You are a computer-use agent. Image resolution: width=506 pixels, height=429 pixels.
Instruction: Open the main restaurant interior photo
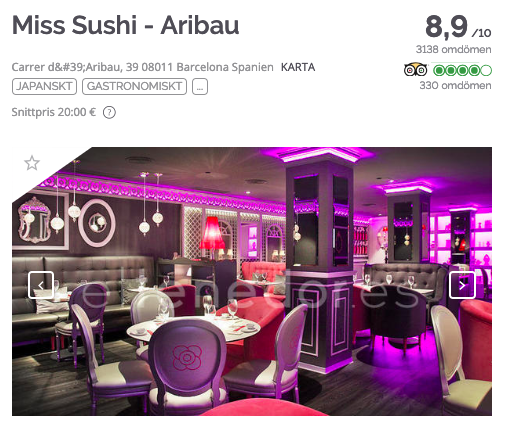(252, 281)
